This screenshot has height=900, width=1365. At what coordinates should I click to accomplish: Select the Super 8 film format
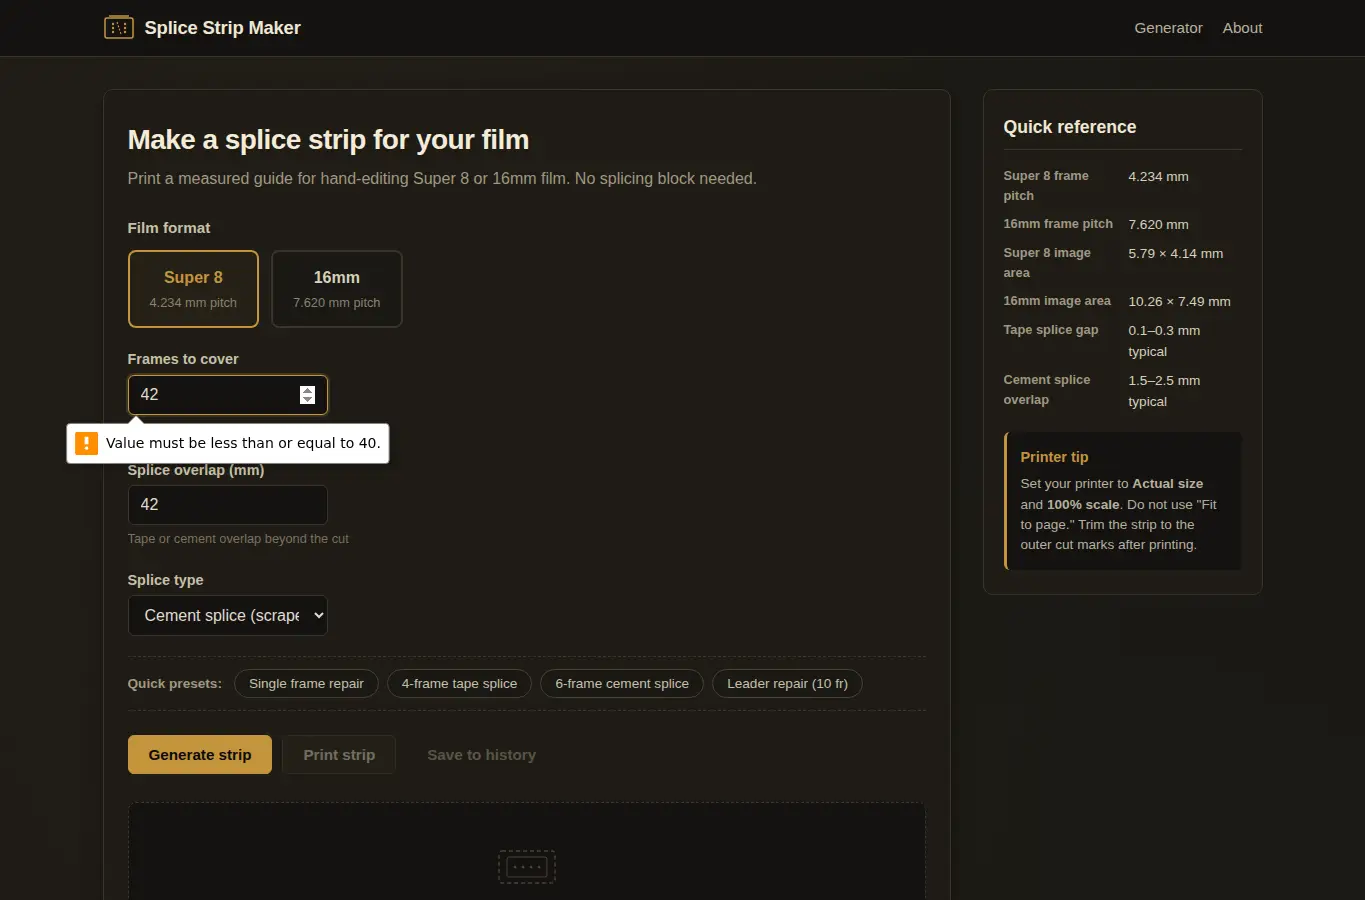point(193,289)
